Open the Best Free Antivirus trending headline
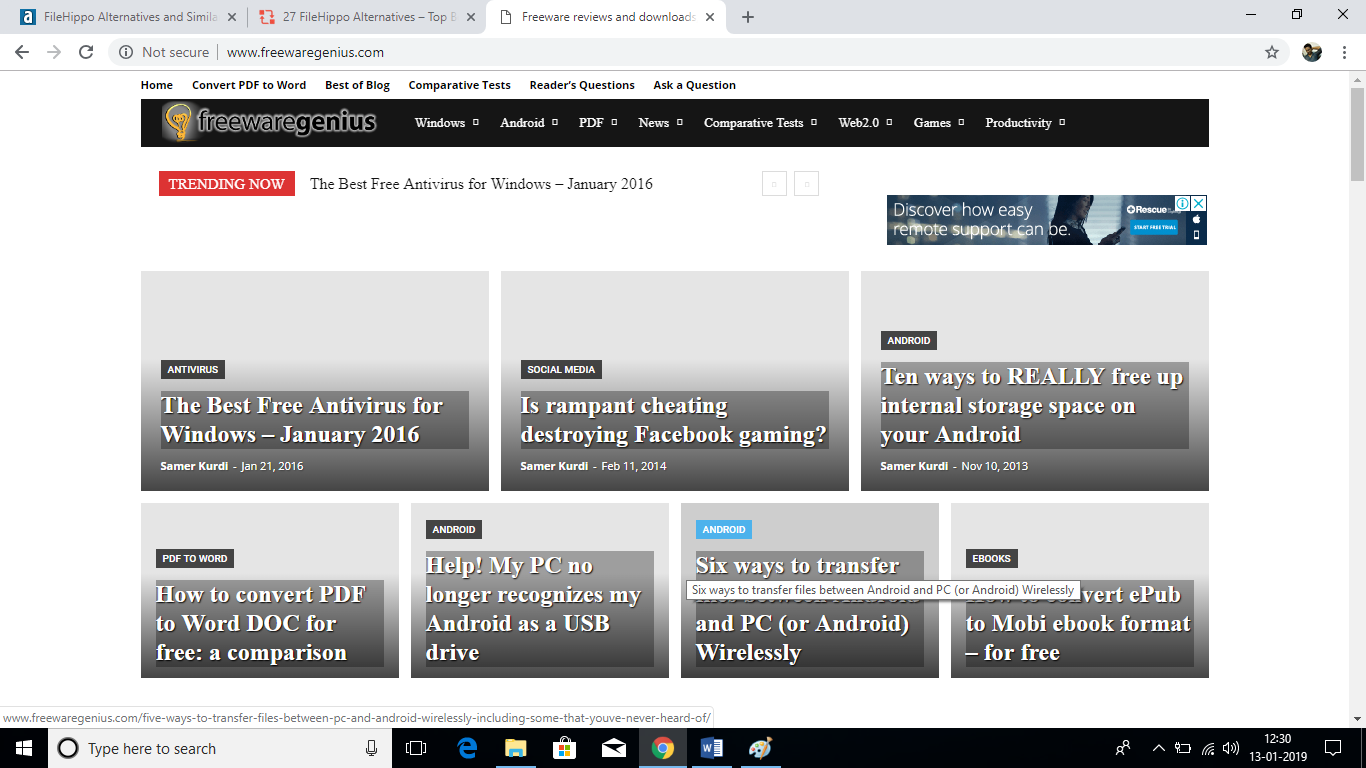 481,184
